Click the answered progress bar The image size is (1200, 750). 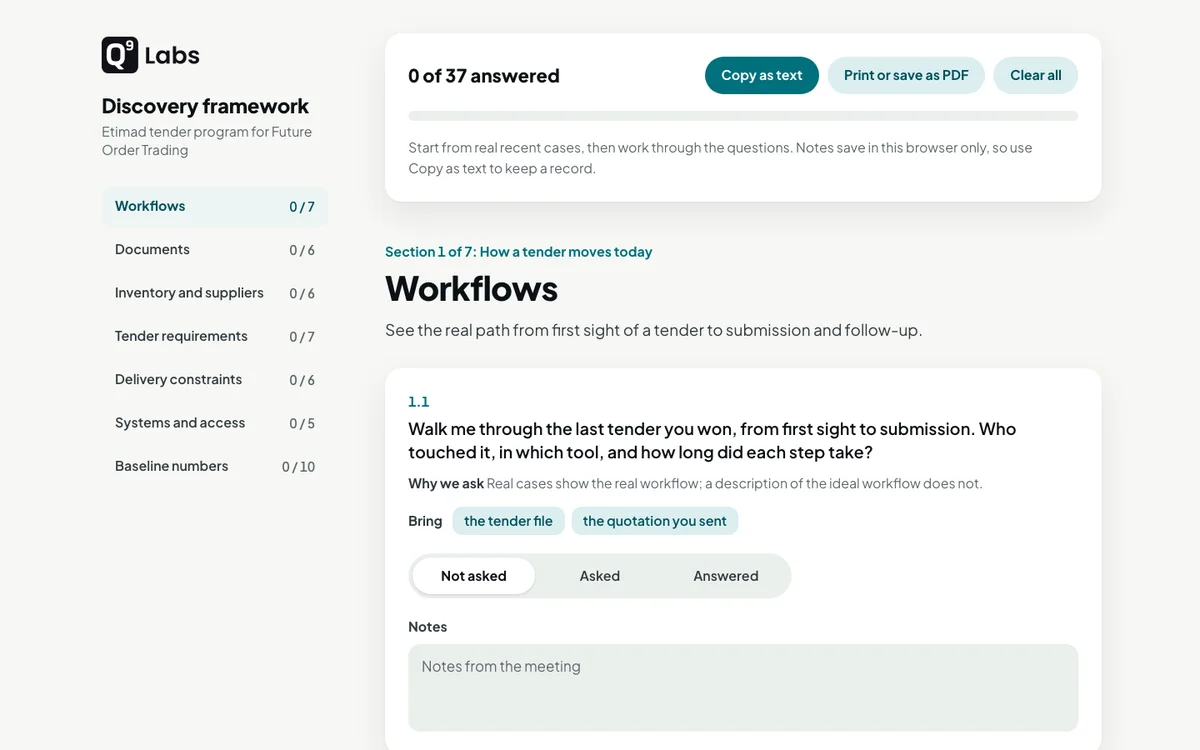(x=743, y=116)
